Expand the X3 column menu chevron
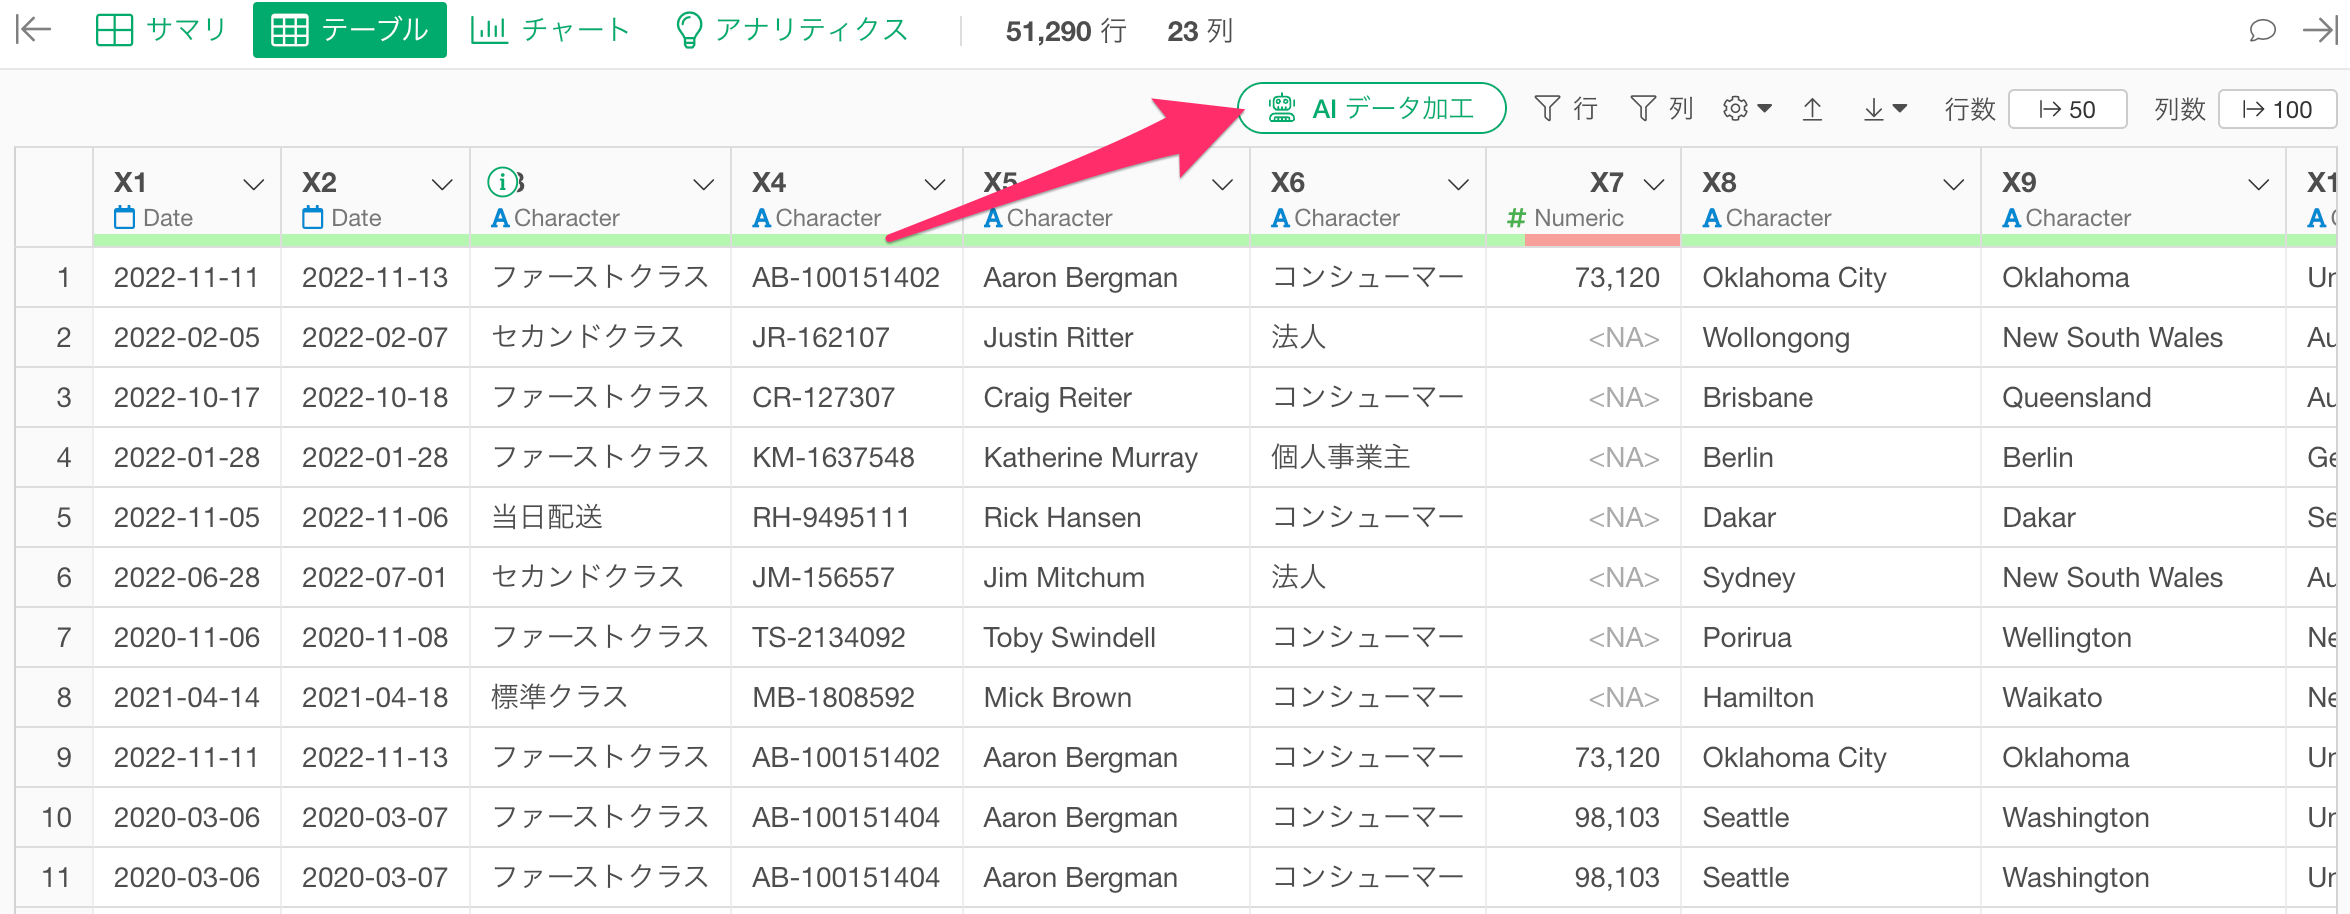This screenshot has height=914, width=2350. click(x=704, y=184)
